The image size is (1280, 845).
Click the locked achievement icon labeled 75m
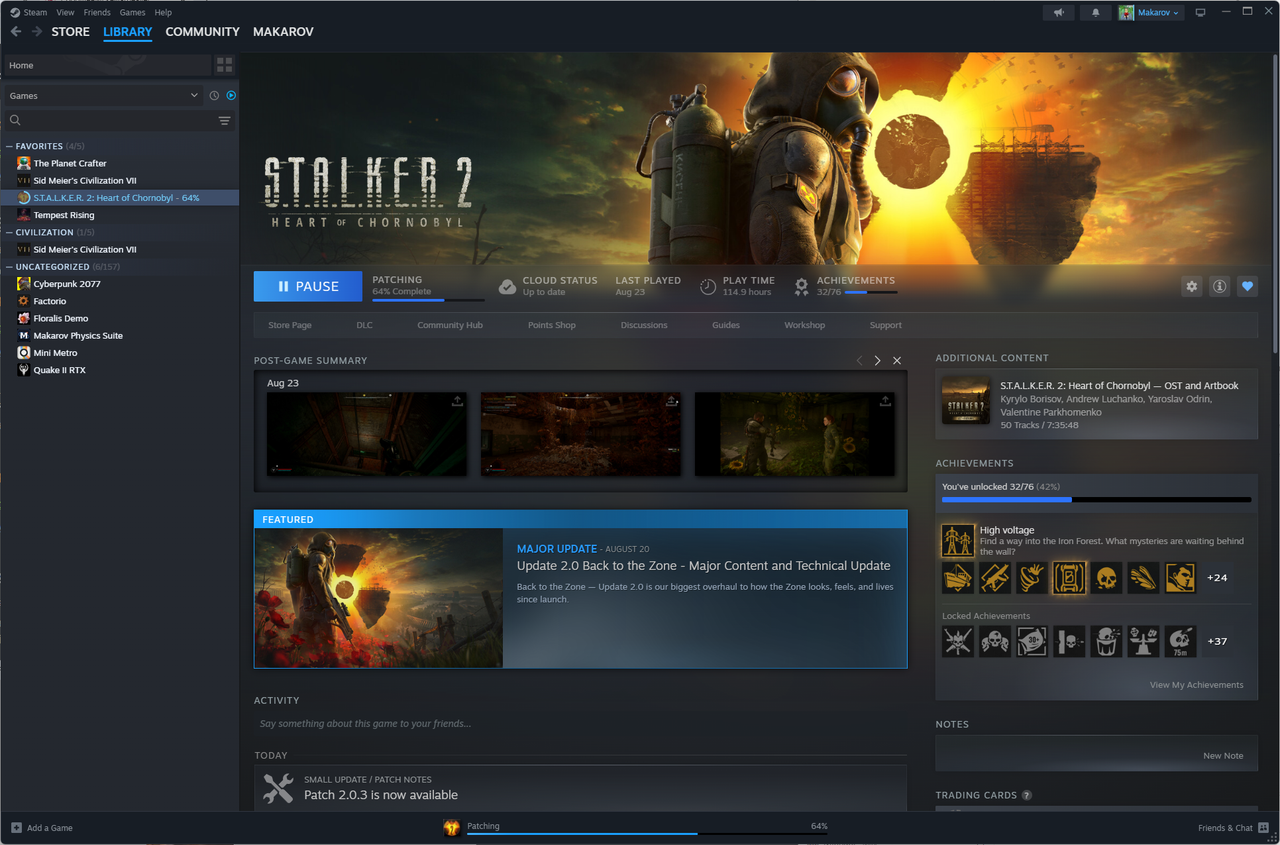pyautogui.click(x=1180, y=641)
